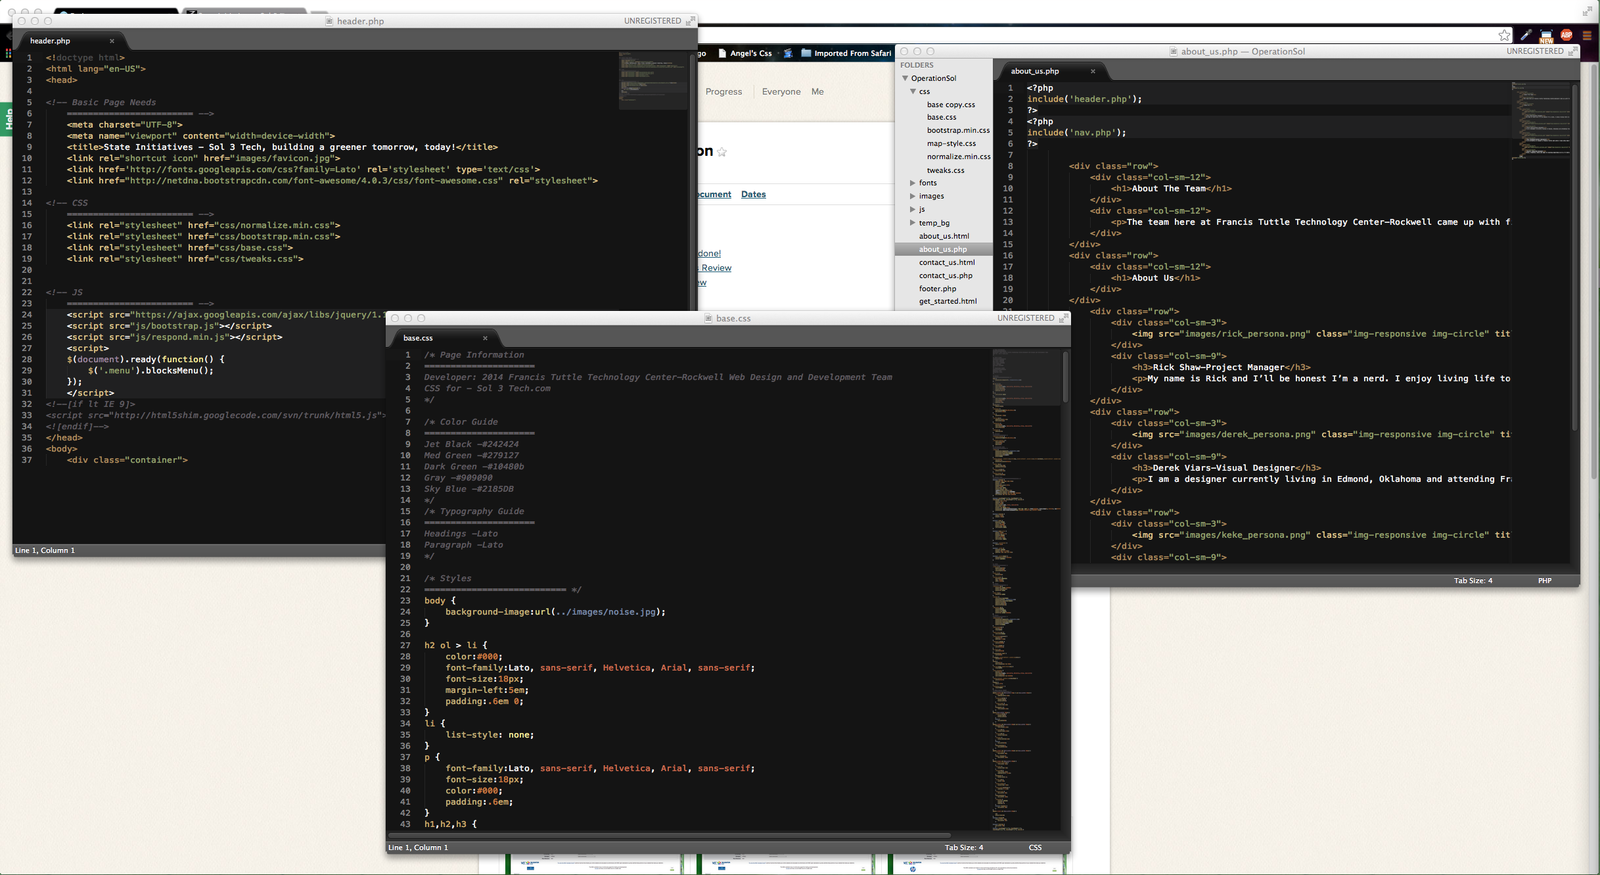Open base.css from the sidebar
This screenshot has height=875, width=1600.
click(941, 117)
